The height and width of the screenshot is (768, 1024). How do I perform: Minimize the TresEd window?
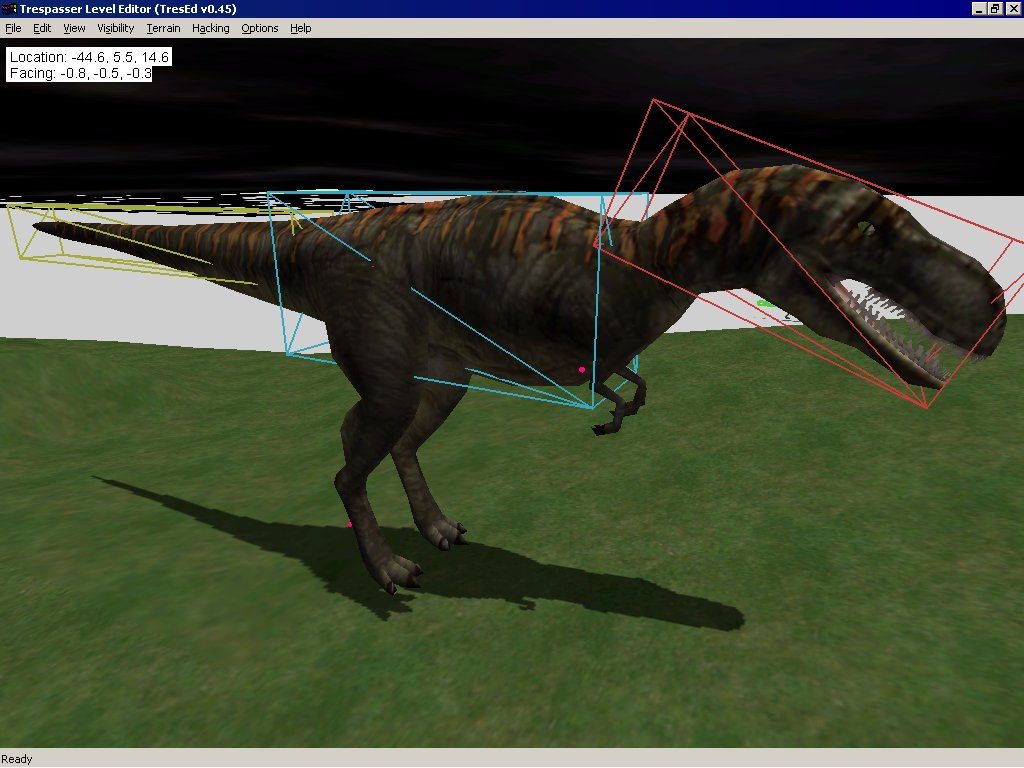pos(978,8)
